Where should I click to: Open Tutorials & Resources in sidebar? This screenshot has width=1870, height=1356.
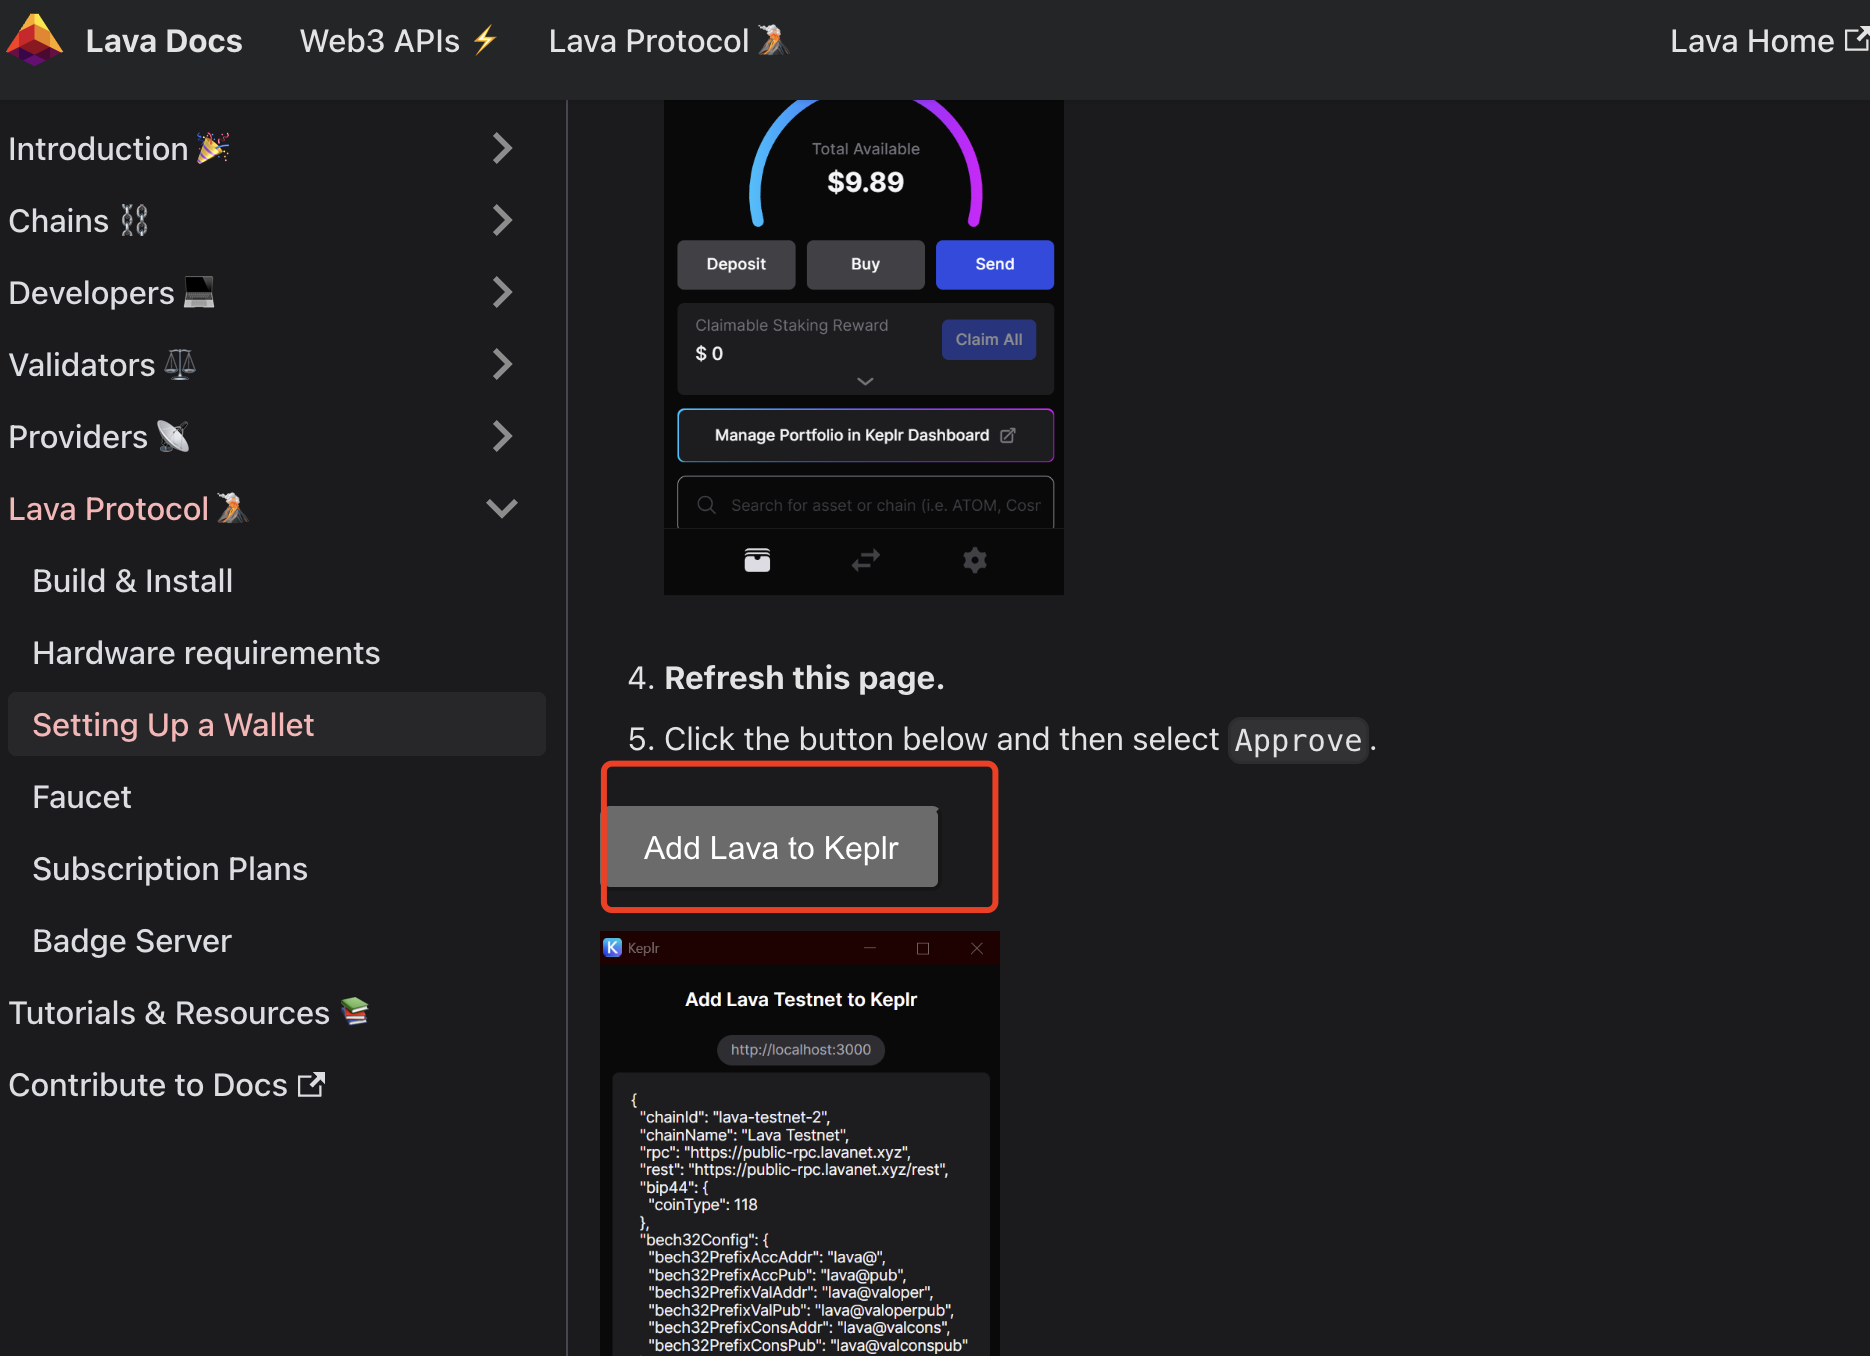coord(189,1013)
